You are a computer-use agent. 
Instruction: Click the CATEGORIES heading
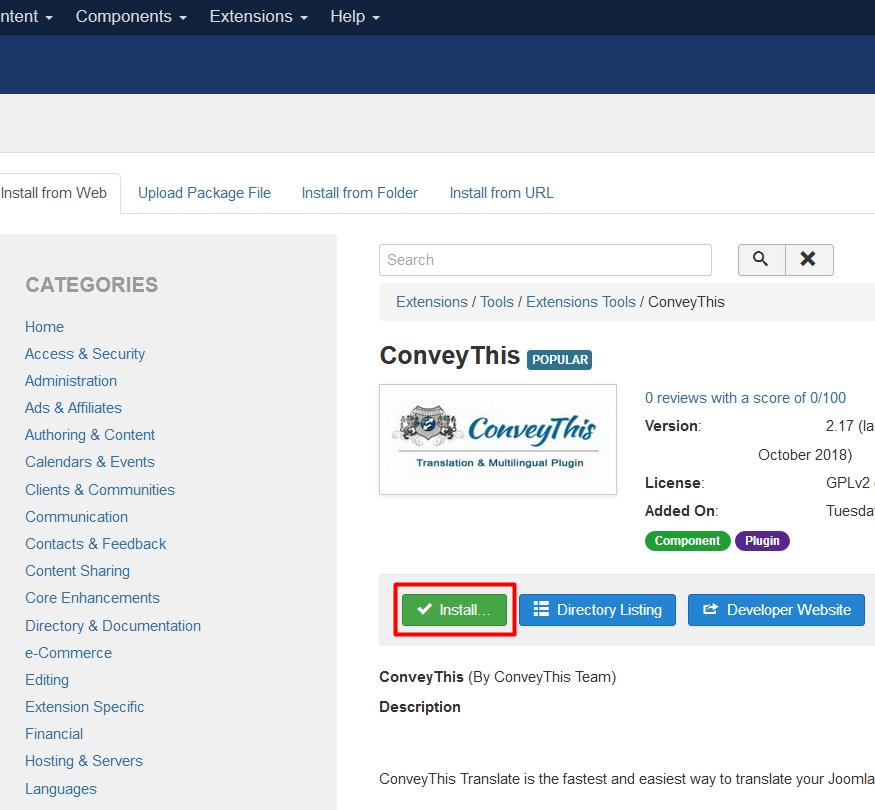click(92, 285)
